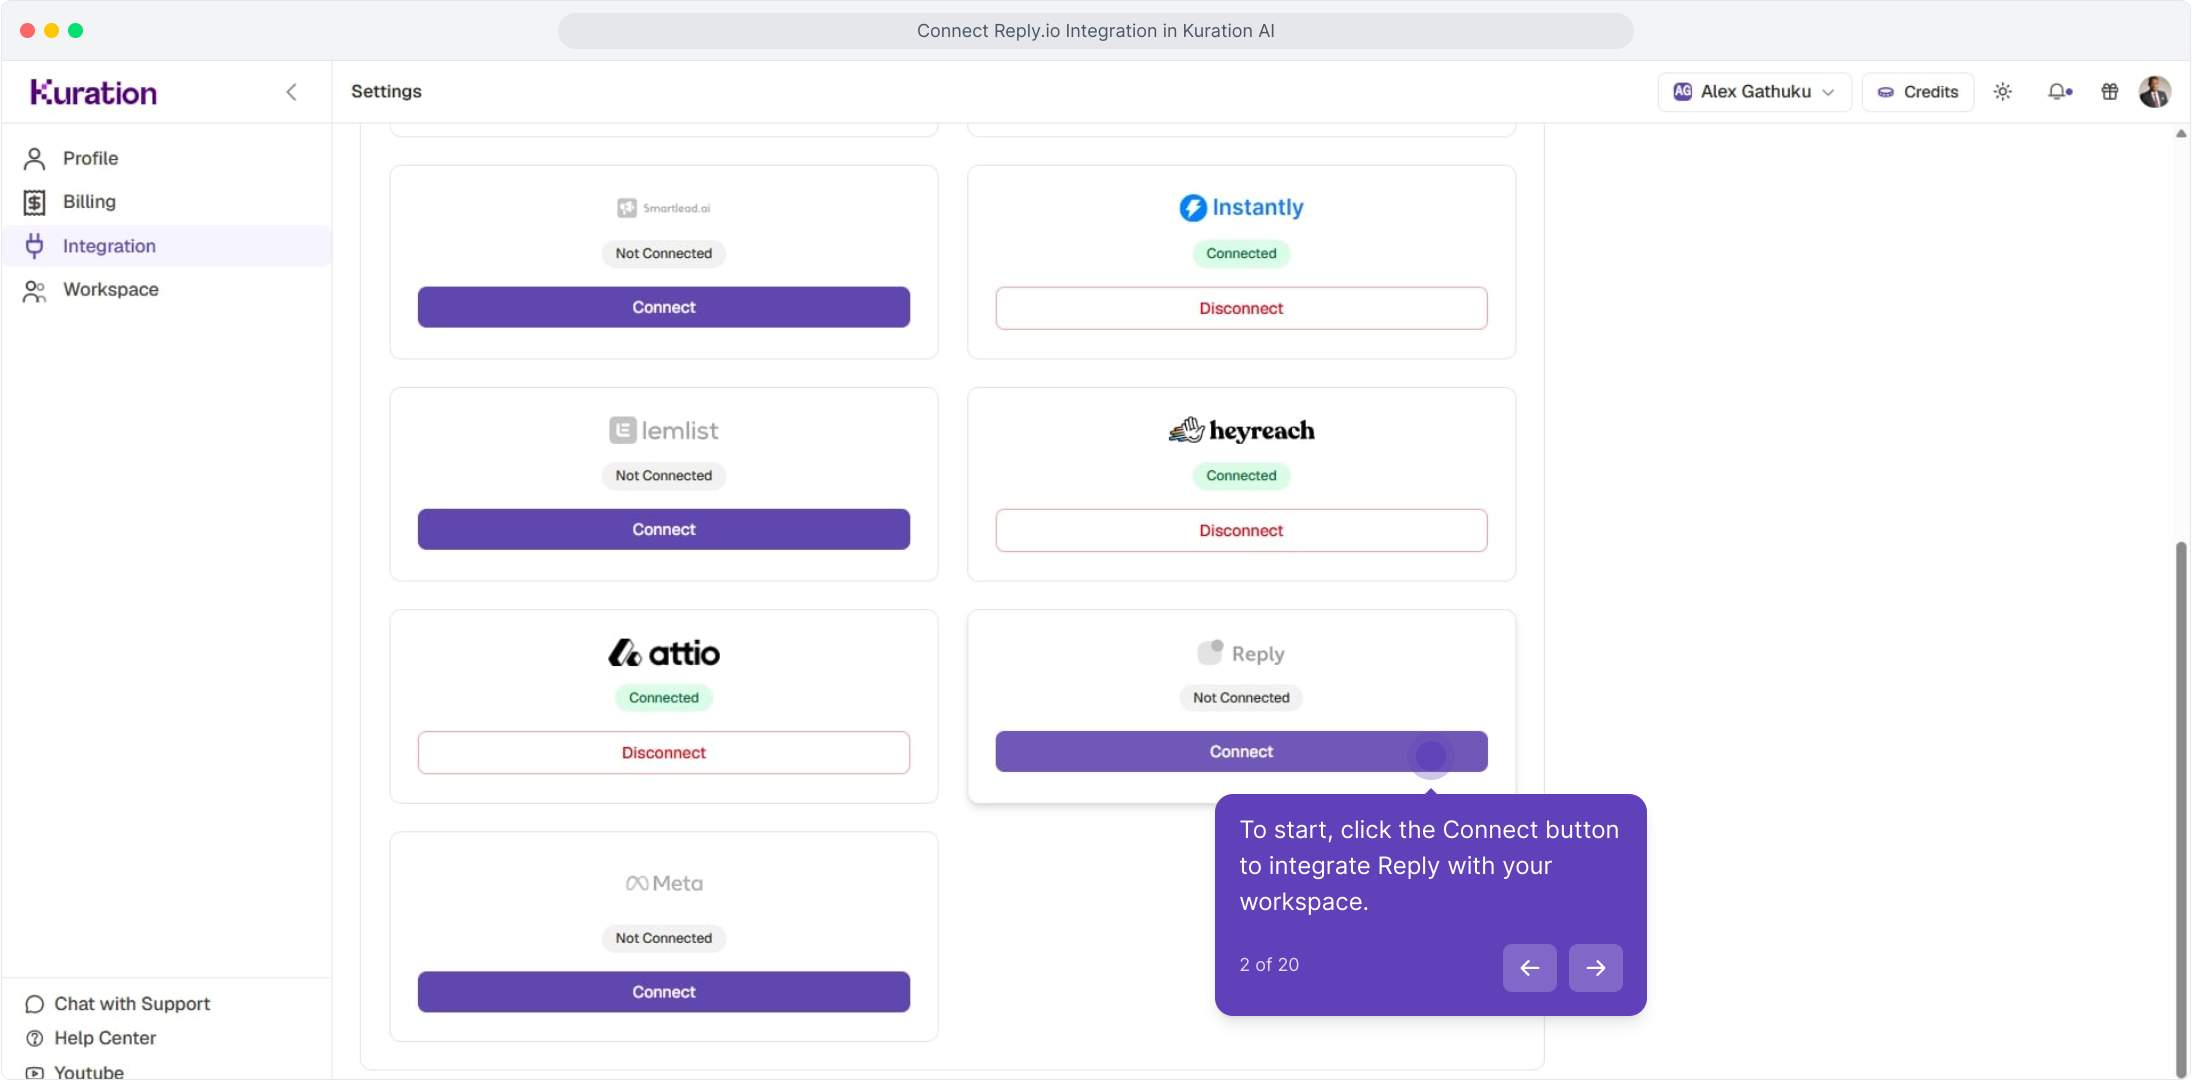2192x1080 pixels.
Task: Click the Billing dollar icon
Action: pyautogui.click(x=35, y=202)
